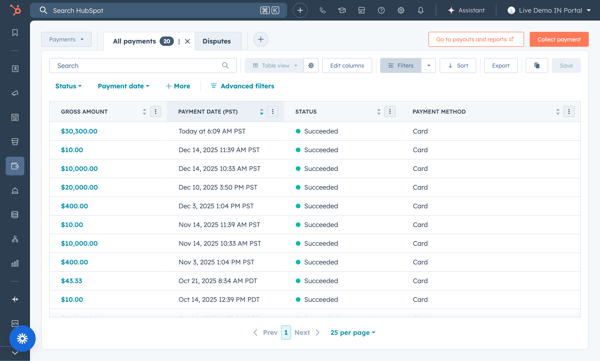Select the highlighted Commerce icon in sidebar
Image resolution: width=600 pixels, height=361 pixels.
click(x=15, y=166)
